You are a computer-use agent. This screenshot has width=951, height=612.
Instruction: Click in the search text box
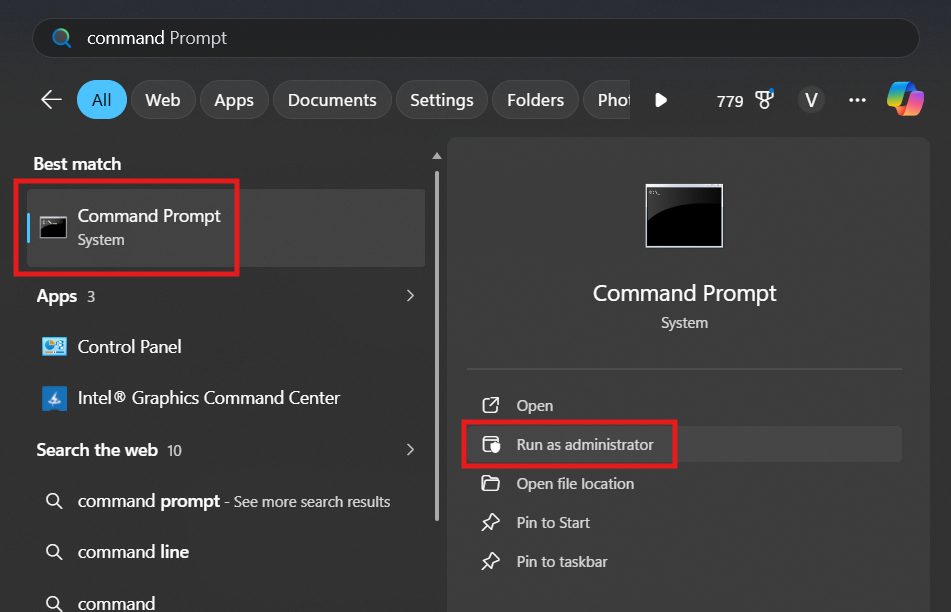pyautogui.click(x=480, y=38)
